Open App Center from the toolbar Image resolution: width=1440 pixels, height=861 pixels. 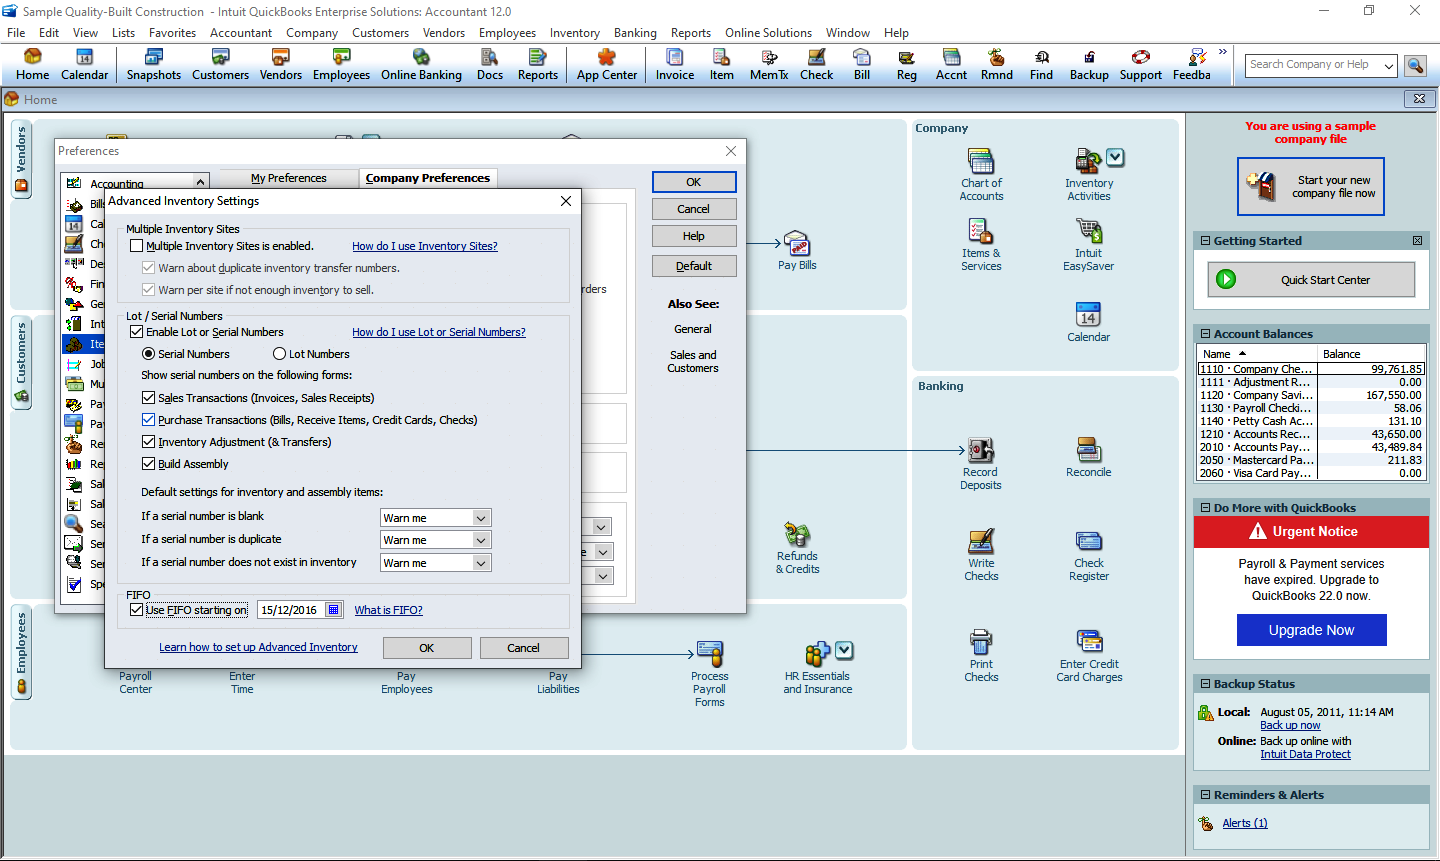pos(607,65)
